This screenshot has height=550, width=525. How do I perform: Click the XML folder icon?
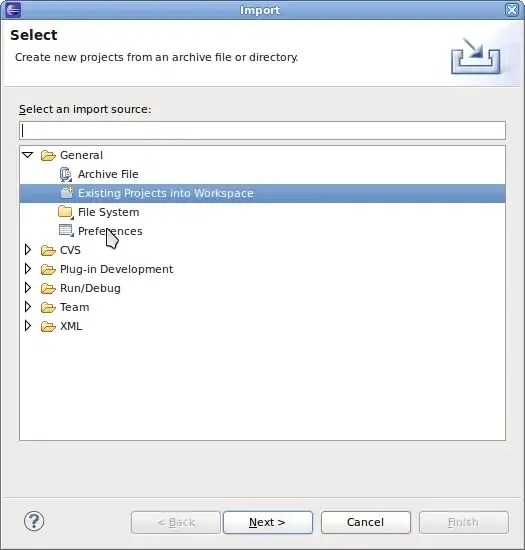[x=48, y=326]
